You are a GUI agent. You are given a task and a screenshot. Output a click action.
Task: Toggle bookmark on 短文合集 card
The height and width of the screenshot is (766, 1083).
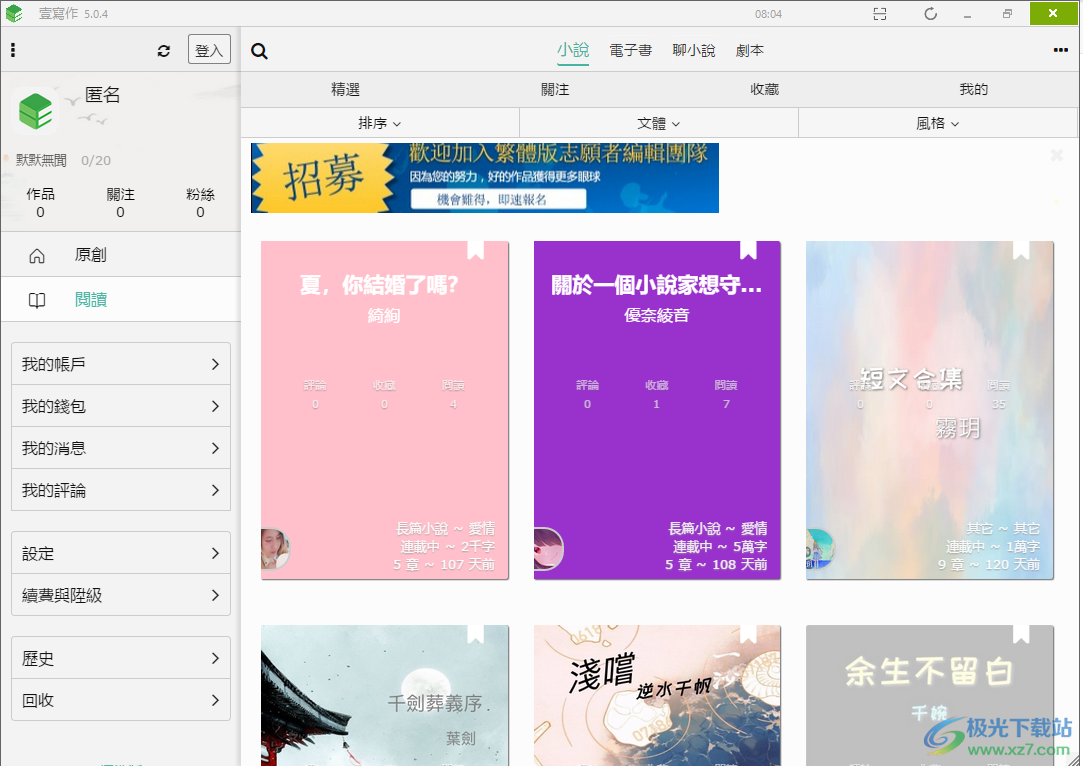[1021, 250]
